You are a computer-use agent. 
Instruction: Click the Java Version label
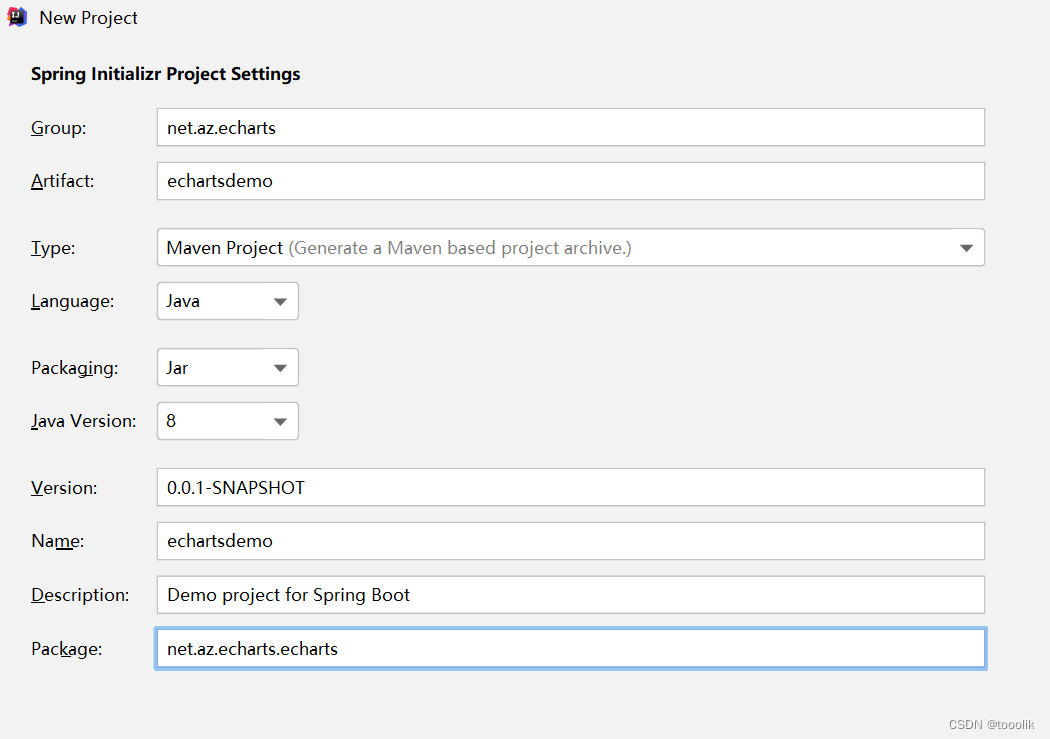coord(83,421)
